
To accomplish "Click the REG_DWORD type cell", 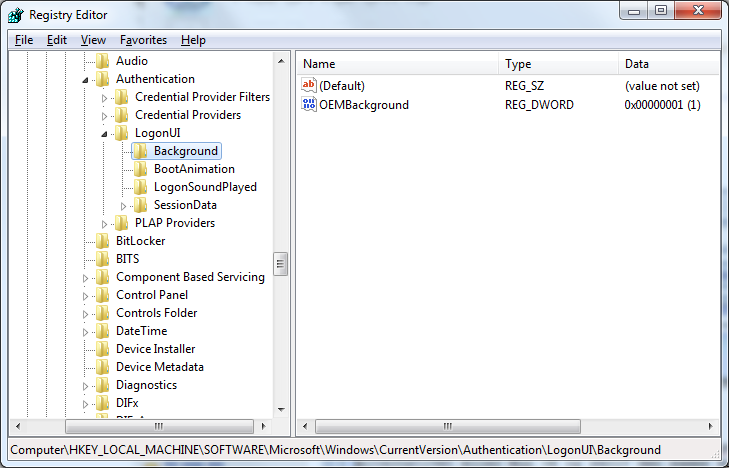I will pyautogui.click(x=539, y=105).
